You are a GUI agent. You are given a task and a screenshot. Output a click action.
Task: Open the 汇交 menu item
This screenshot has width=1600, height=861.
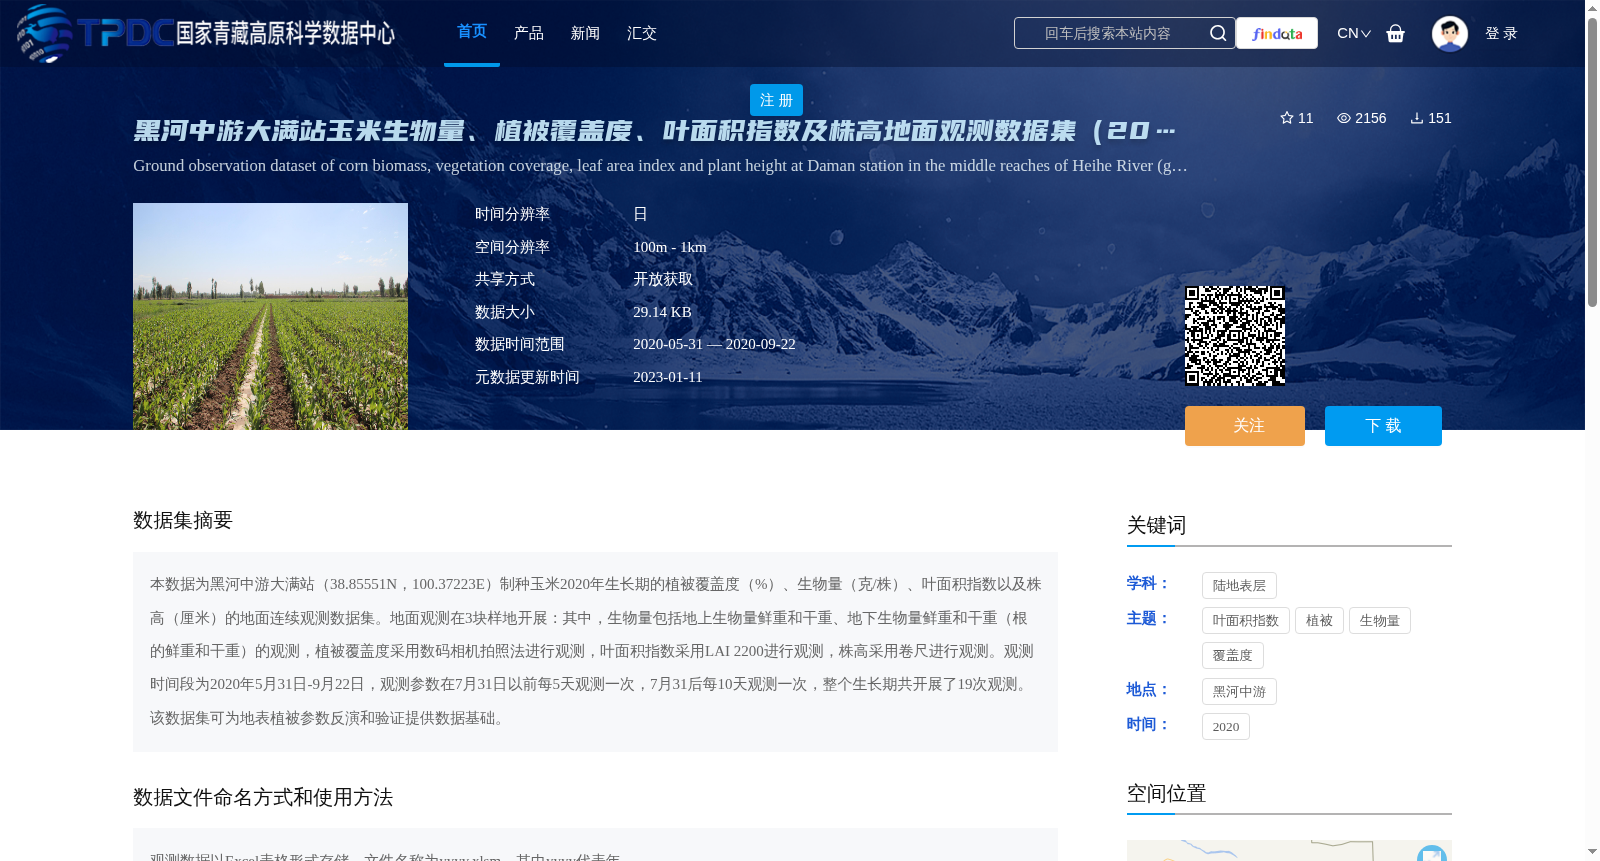(642, 33)
